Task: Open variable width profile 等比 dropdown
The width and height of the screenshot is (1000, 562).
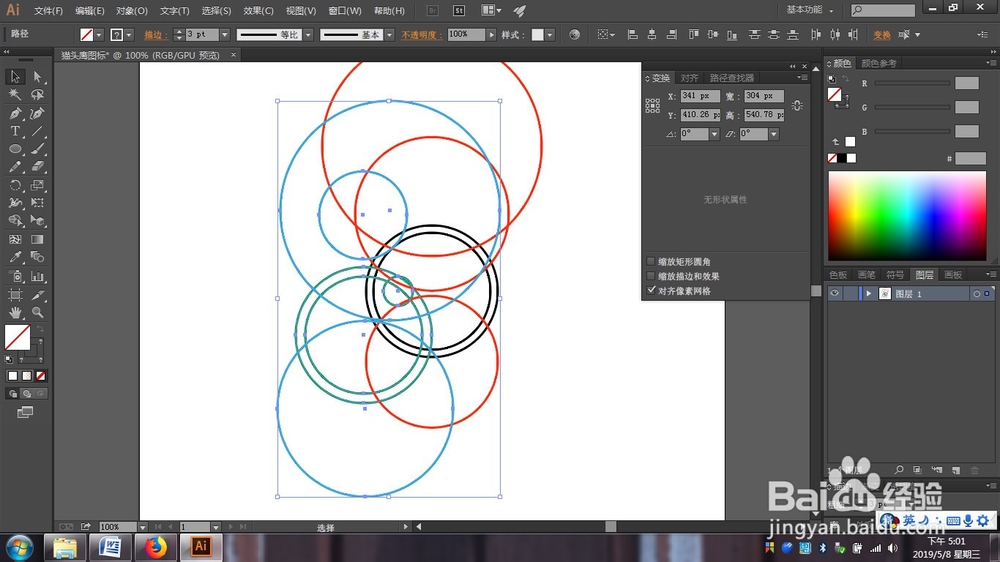Action: [x=309, y=34]
